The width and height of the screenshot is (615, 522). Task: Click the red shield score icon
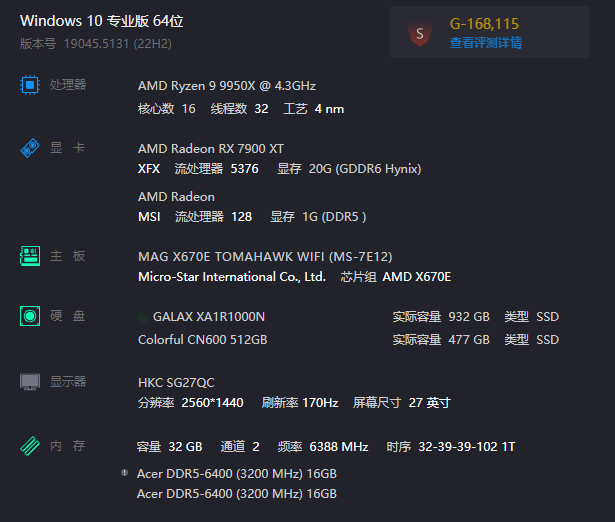pyautogui.click(x=419, y=34)
